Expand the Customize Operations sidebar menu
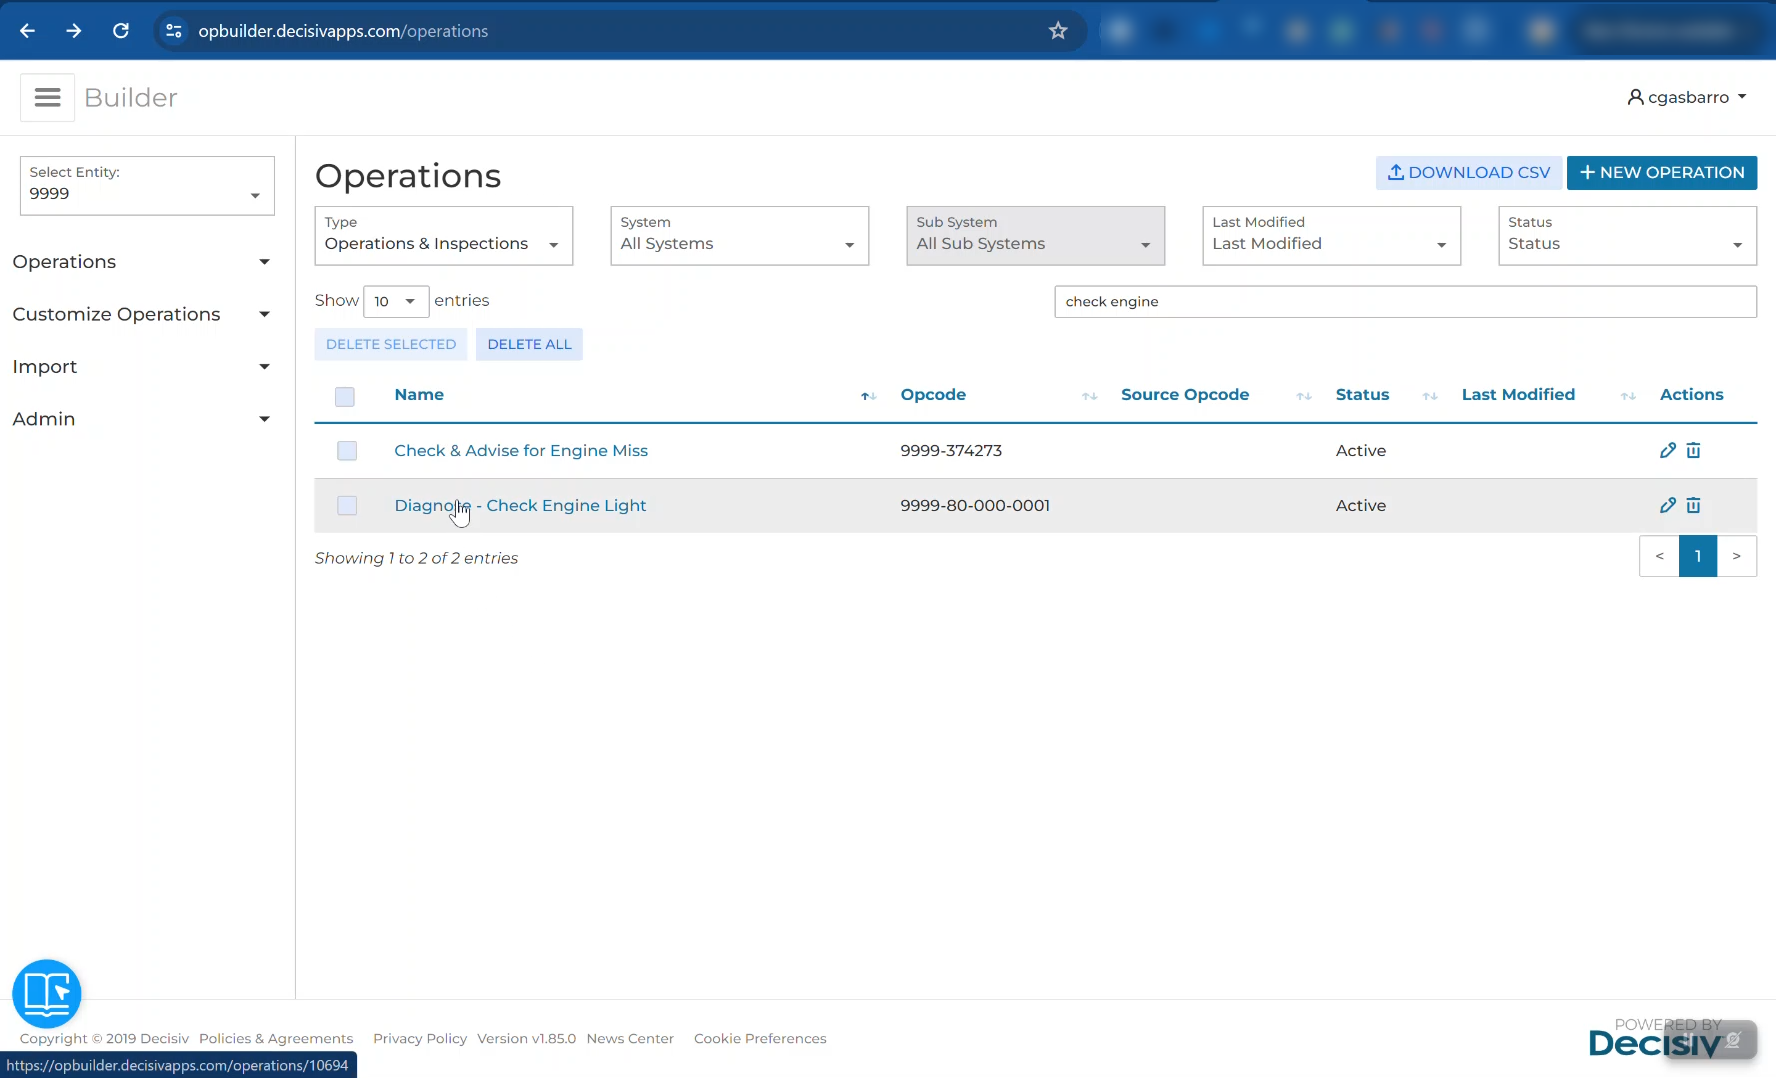Viewport: 1776px width, 1078px height. click(142, 314)
